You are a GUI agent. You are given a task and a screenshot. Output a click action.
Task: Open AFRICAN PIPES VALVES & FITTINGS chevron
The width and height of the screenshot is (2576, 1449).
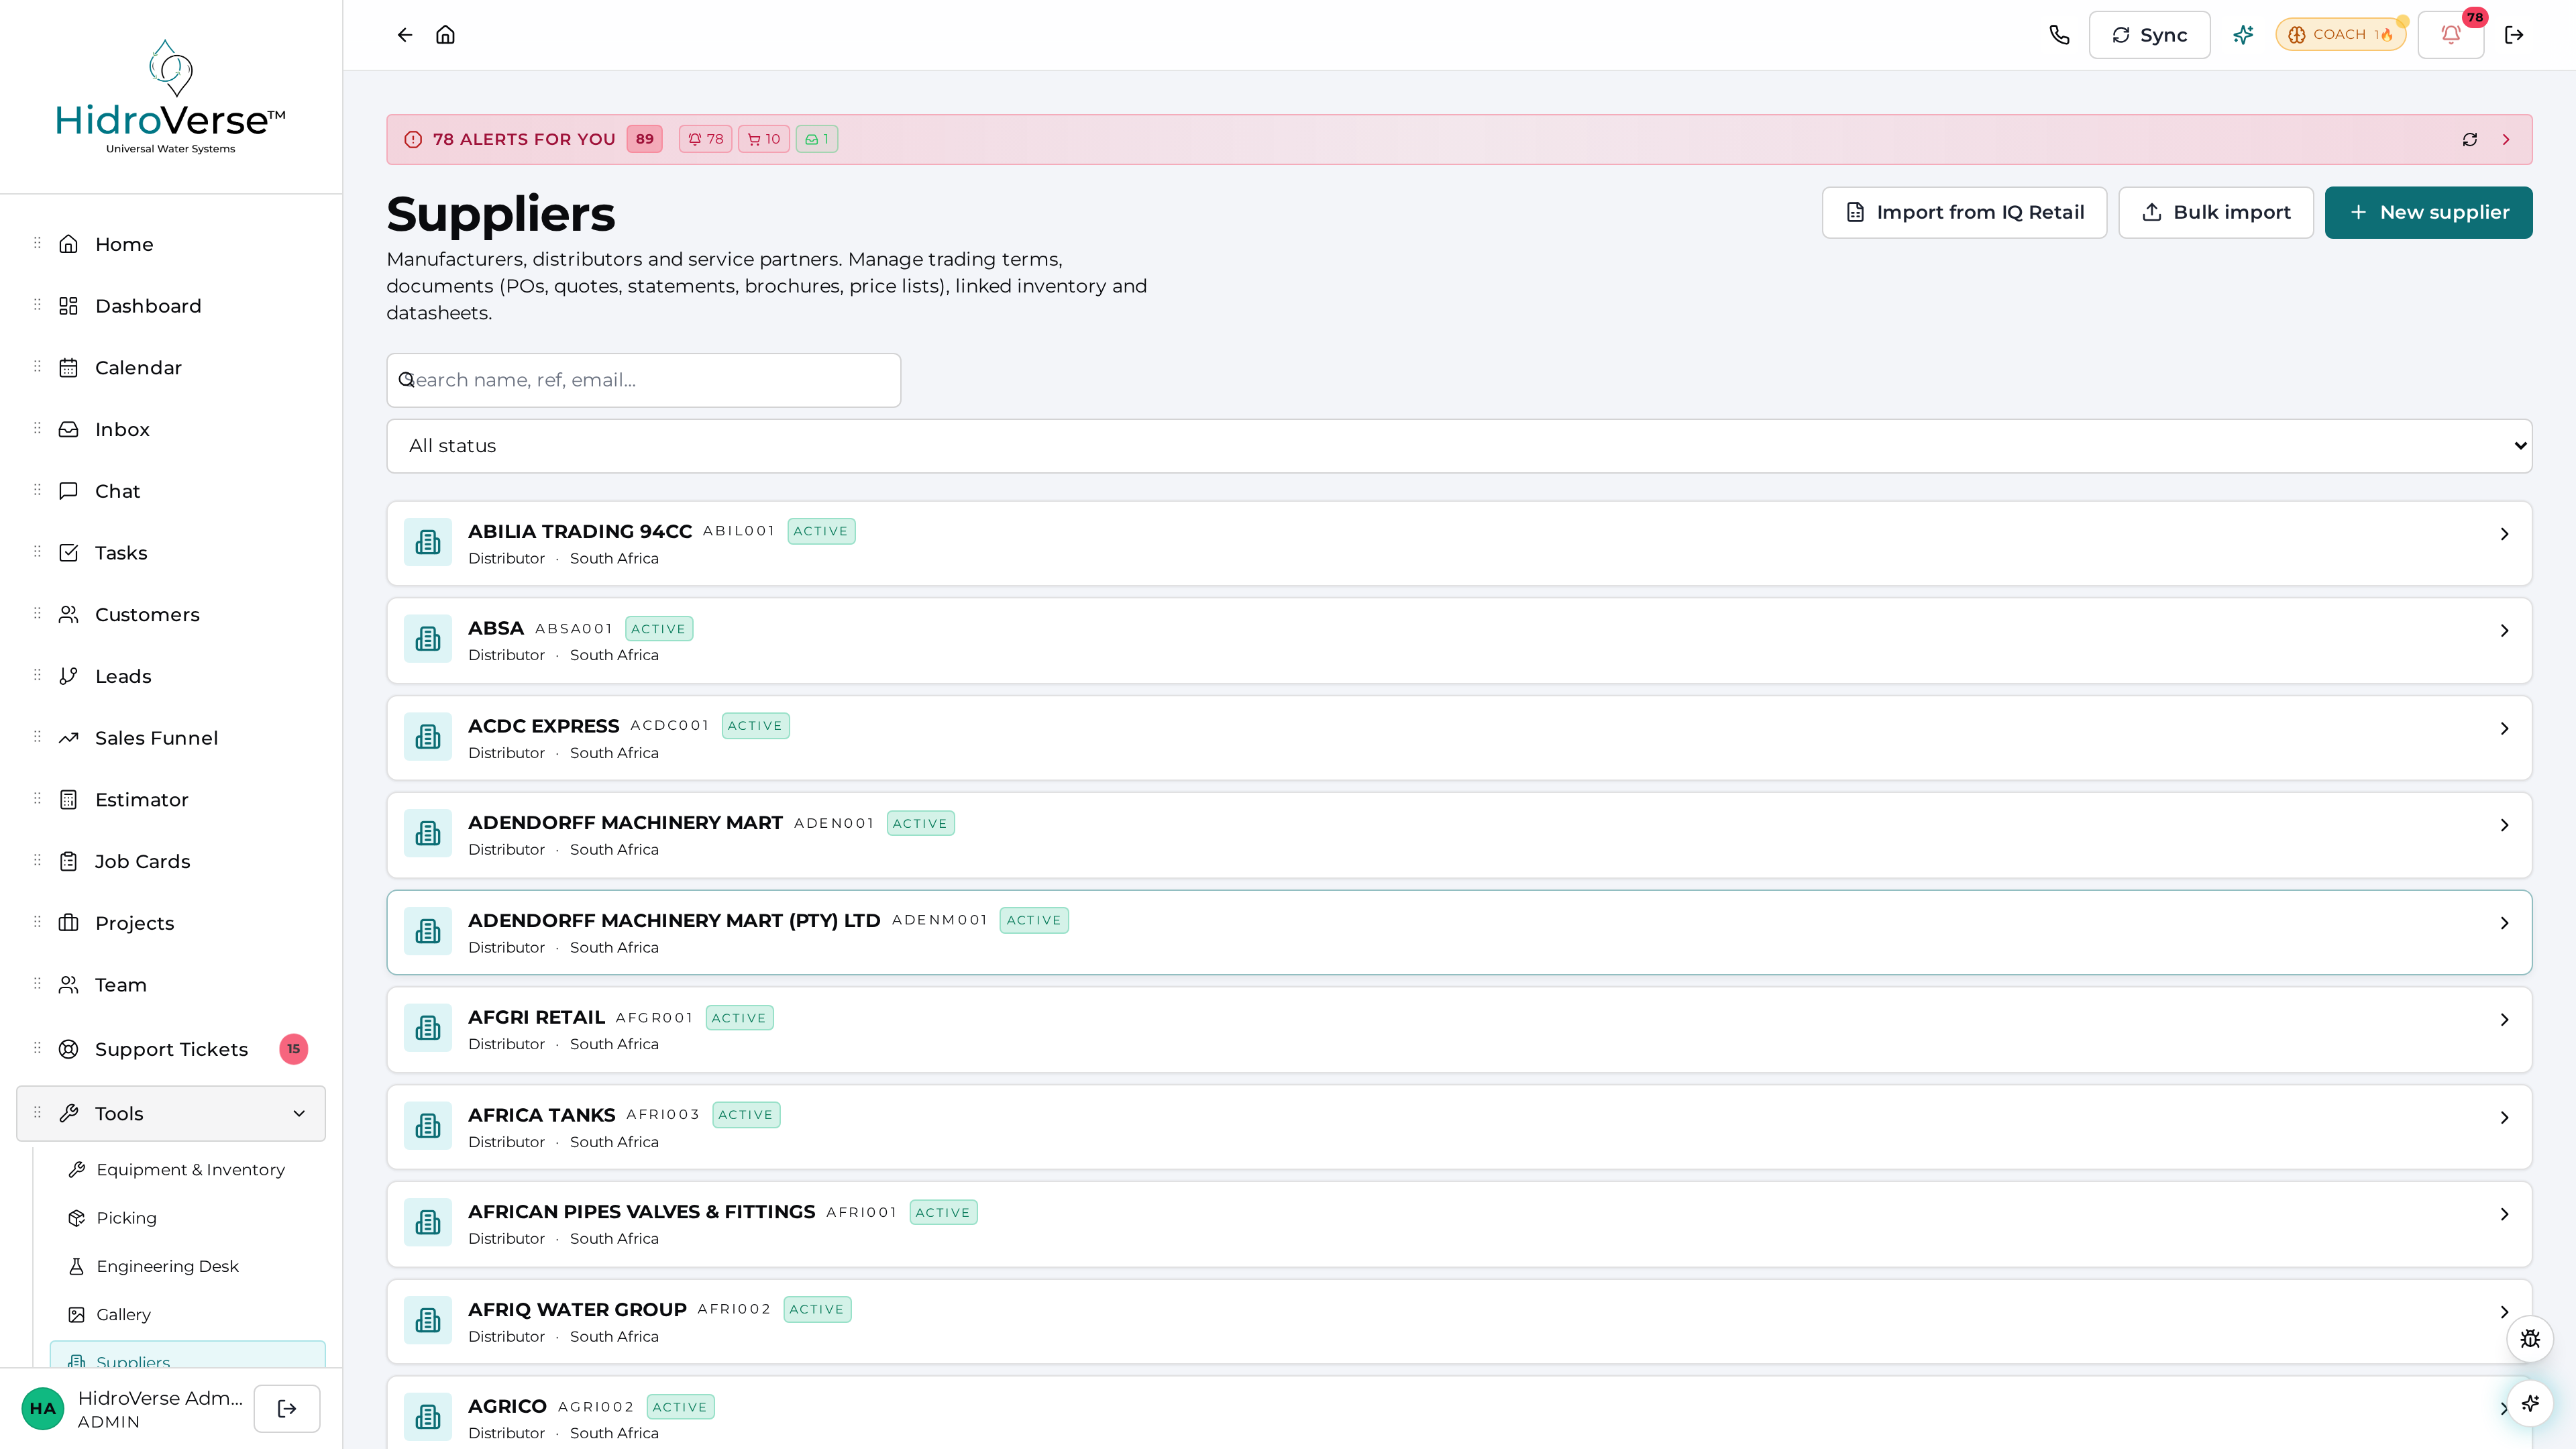point(2504,1214)
